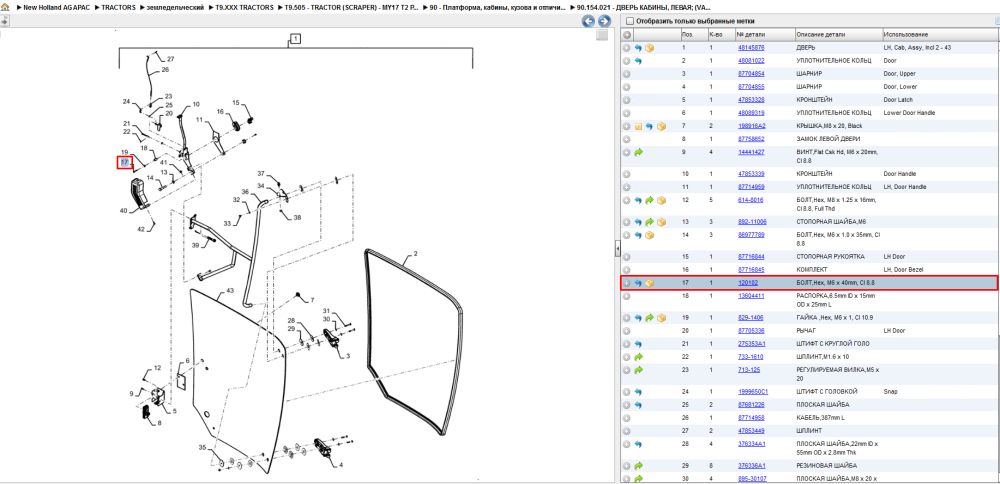Open the '90 - Платформа, кабины' breadcrumb
Image resolution: width=1000 pixels, height=484 pixels.
click(x=497, y=7)
